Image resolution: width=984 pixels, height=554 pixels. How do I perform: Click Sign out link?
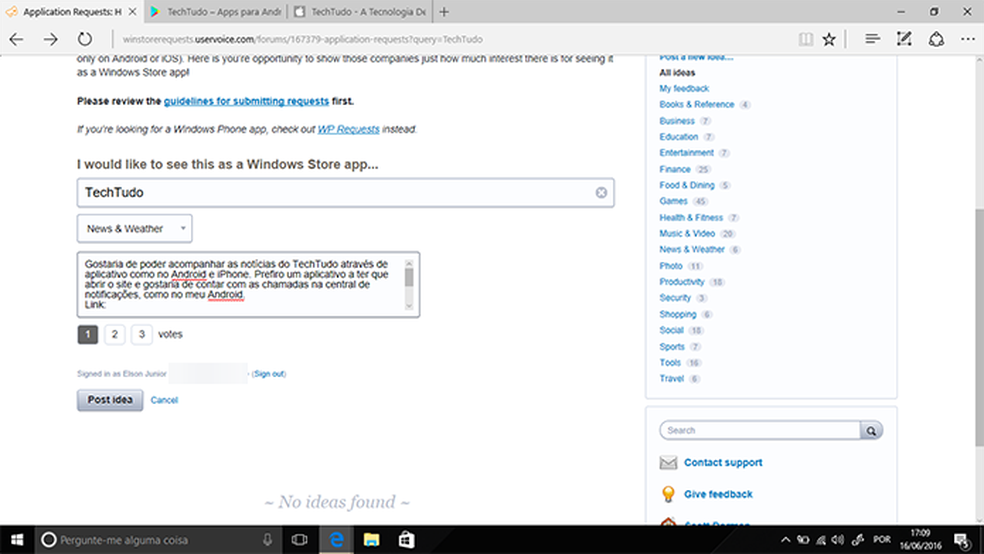[x=269, y=374]
